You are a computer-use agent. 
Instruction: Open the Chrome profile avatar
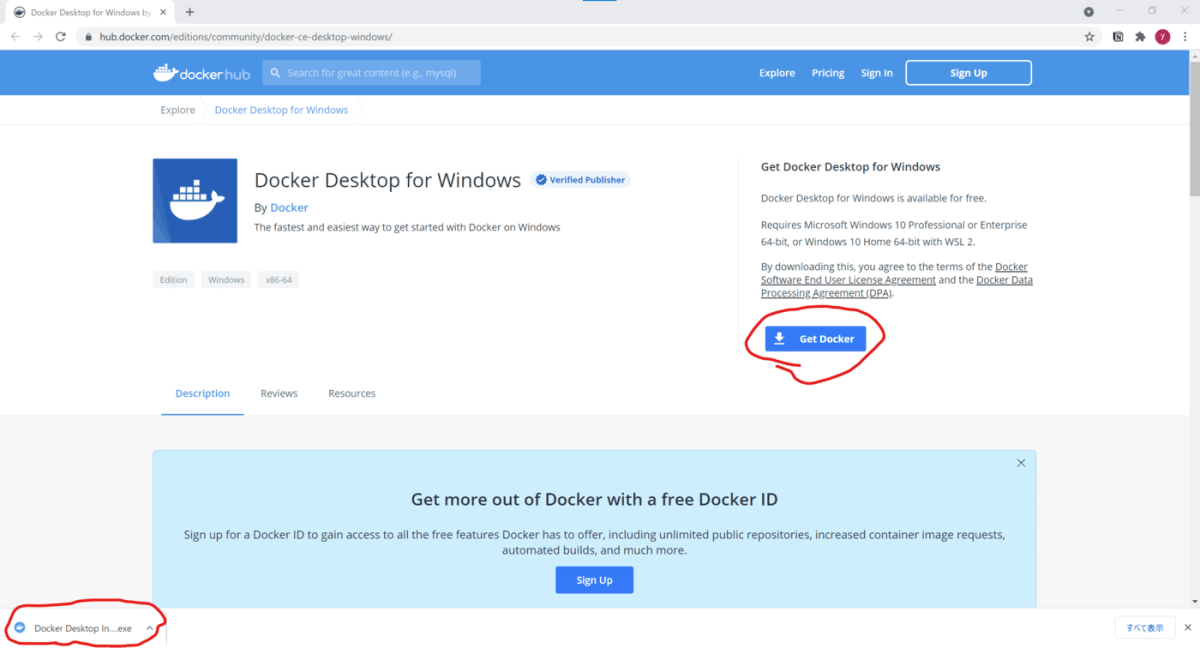click(1162, 36)
